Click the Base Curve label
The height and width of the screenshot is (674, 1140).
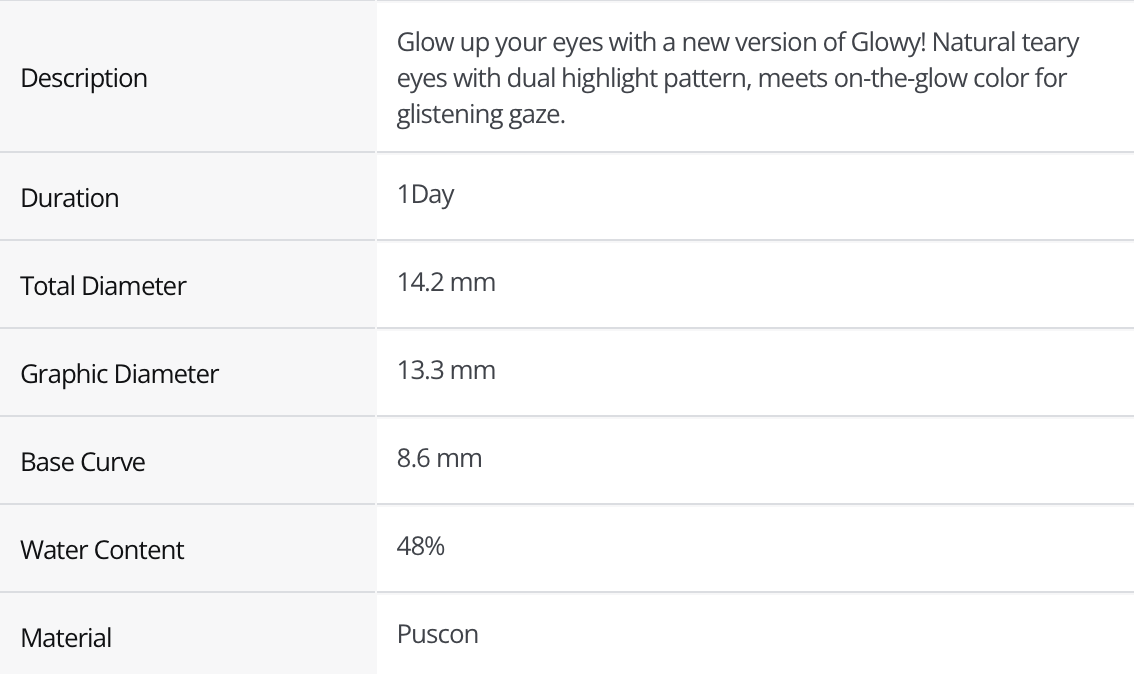coord(83,462)
